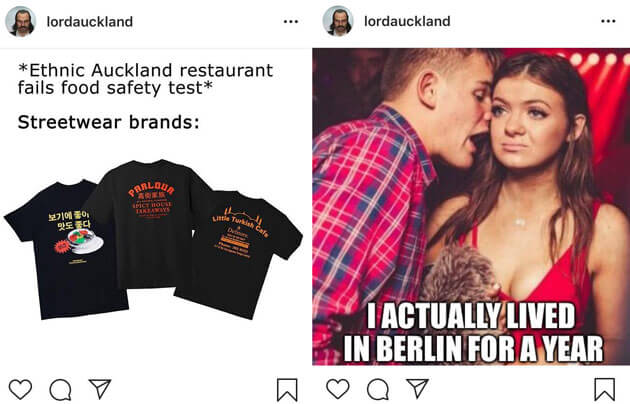Open lordauckland profile picture on right post
This screenshot has height=404, width=630.
(x=338, y=22)
